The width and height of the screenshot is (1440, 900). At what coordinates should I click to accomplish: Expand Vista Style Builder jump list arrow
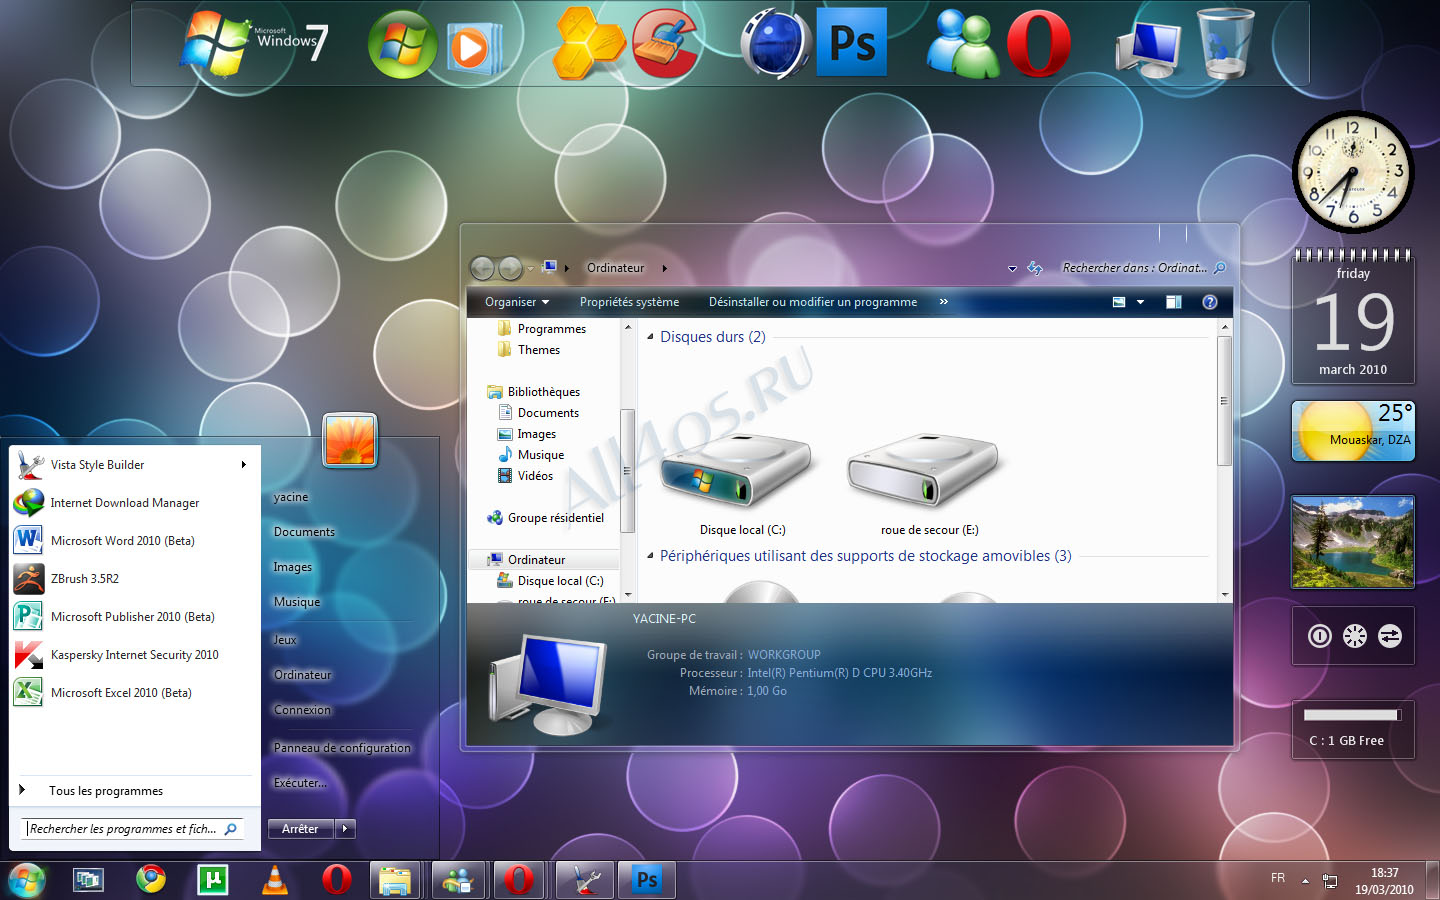click(x=243, y=465)
